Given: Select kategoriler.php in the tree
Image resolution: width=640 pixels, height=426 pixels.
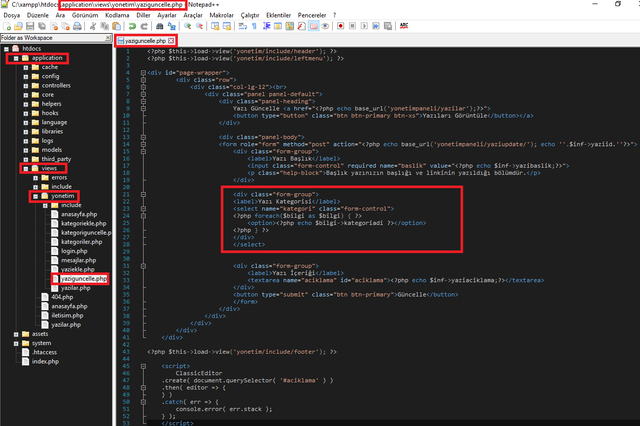Looking at the screenshot, I should [82, 242].
